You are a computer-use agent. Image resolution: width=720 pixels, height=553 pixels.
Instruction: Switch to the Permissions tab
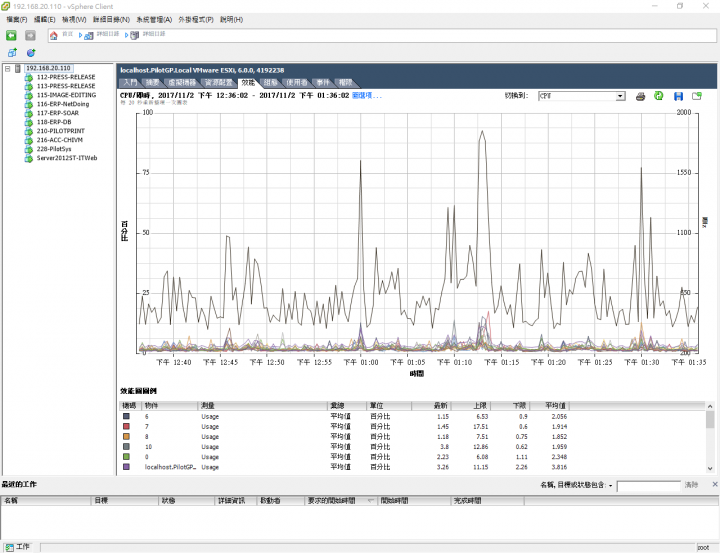tap(345, 83)
